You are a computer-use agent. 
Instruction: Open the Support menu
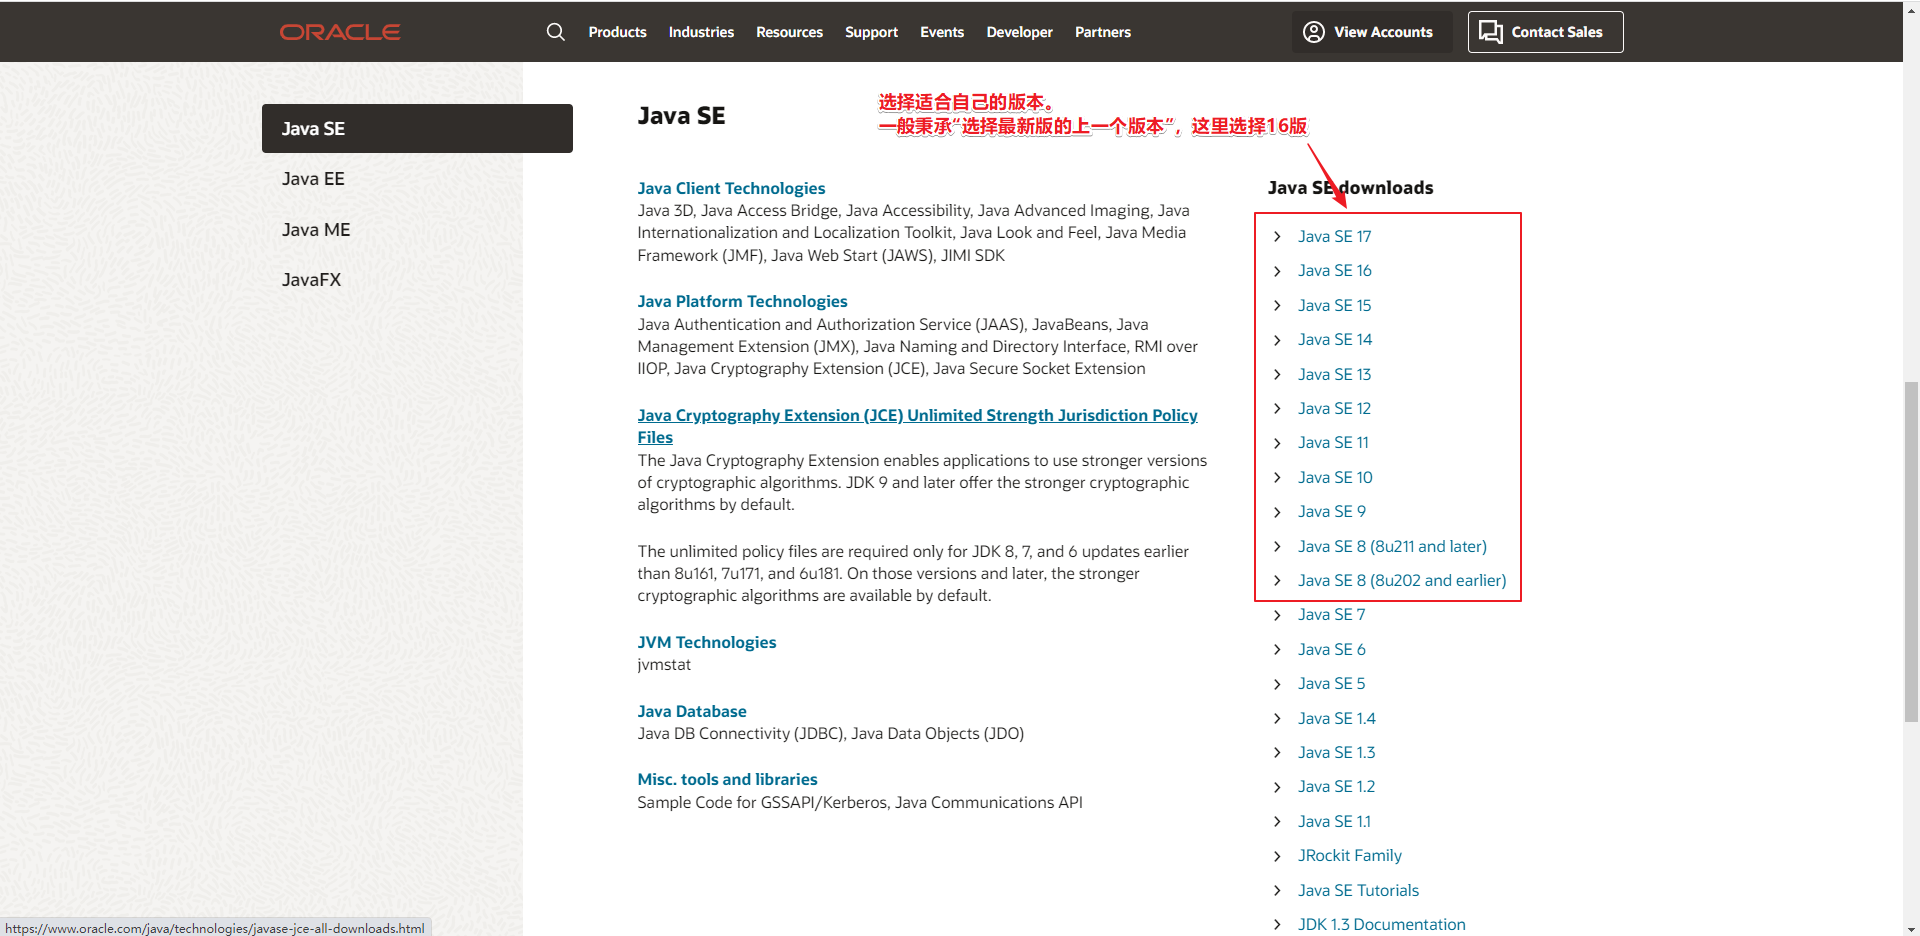click(871, 32)
